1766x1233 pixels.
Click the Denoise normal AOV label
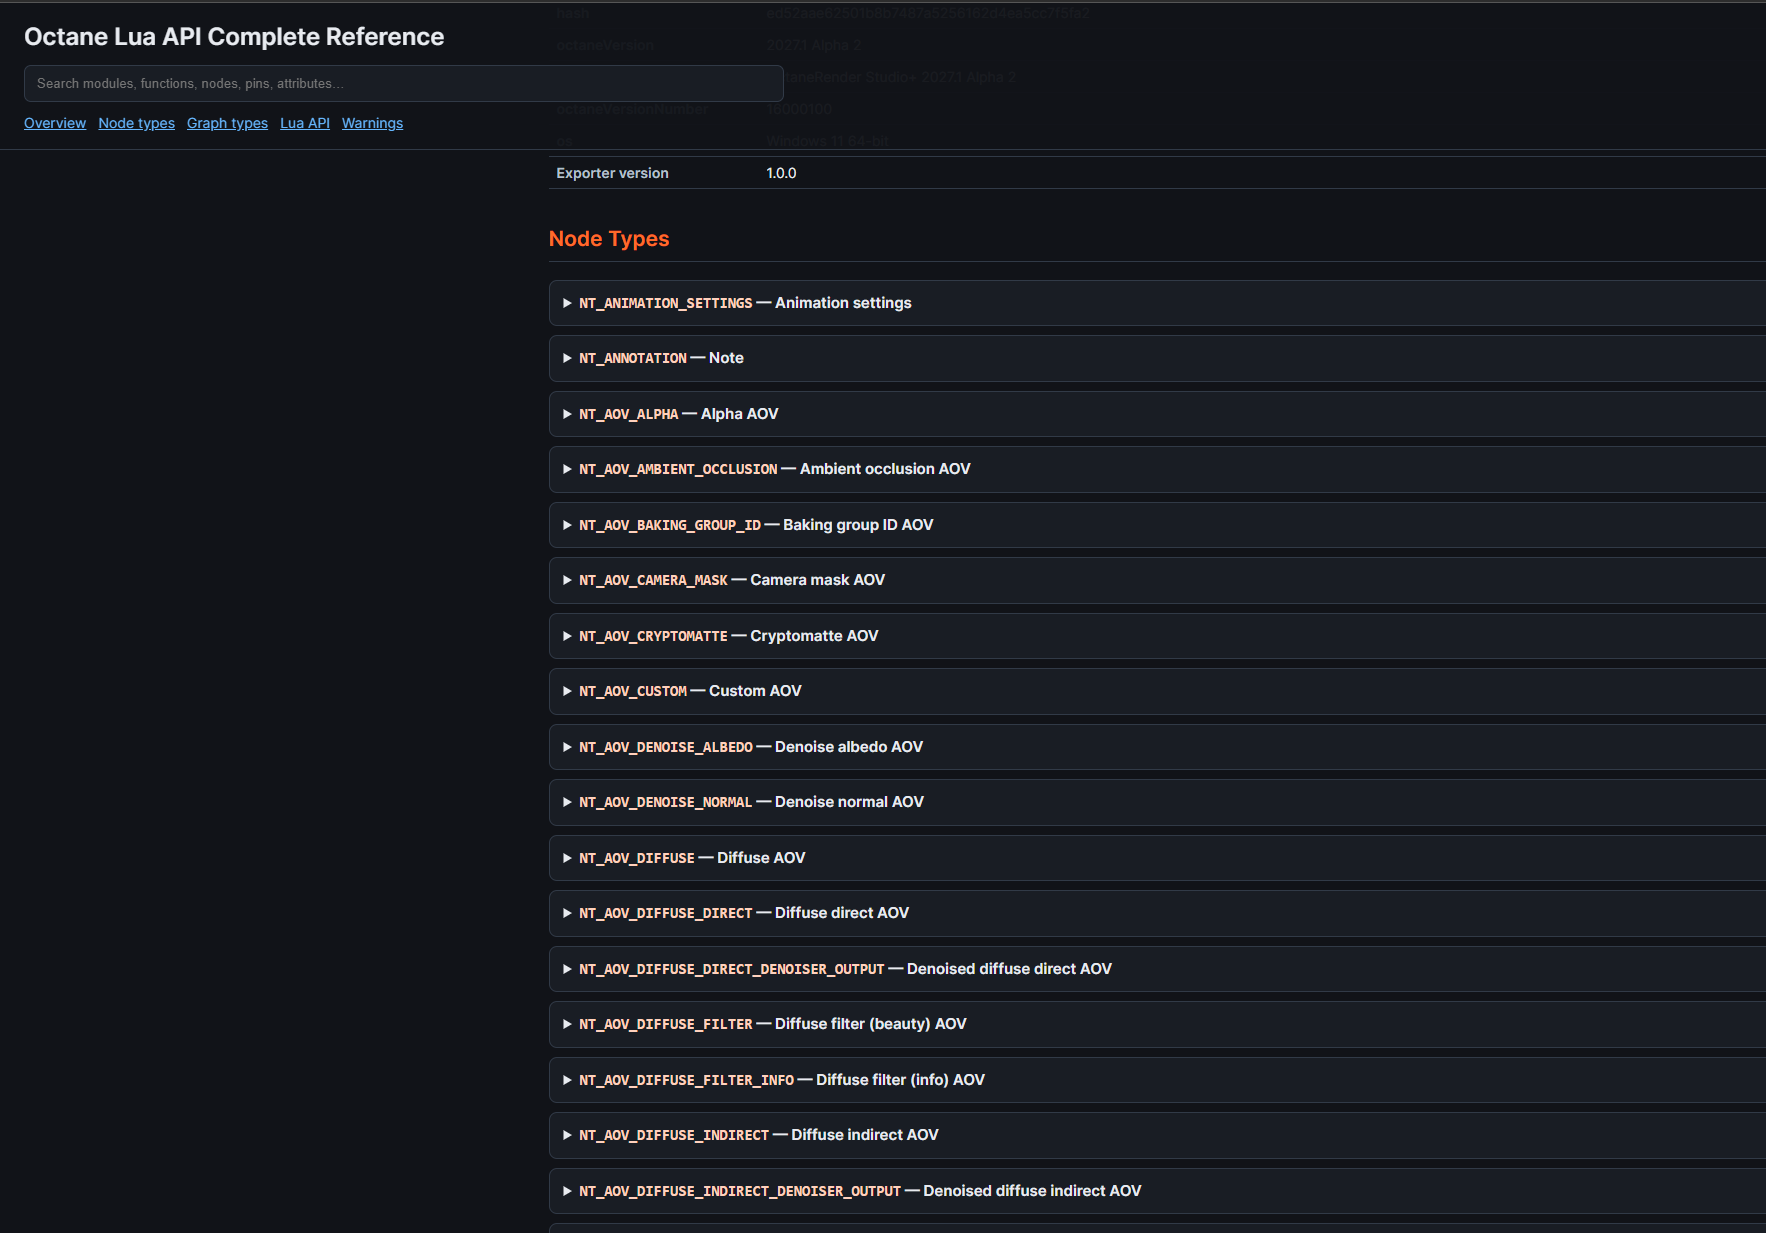[849, 802]
